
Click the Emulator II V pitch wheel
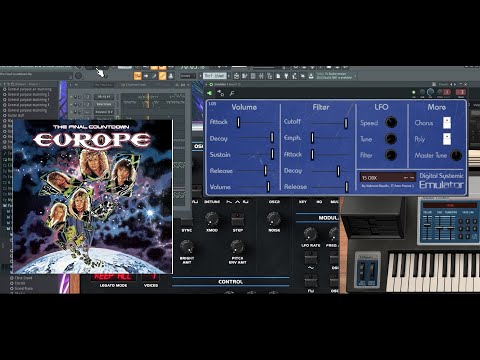[362, 271]
